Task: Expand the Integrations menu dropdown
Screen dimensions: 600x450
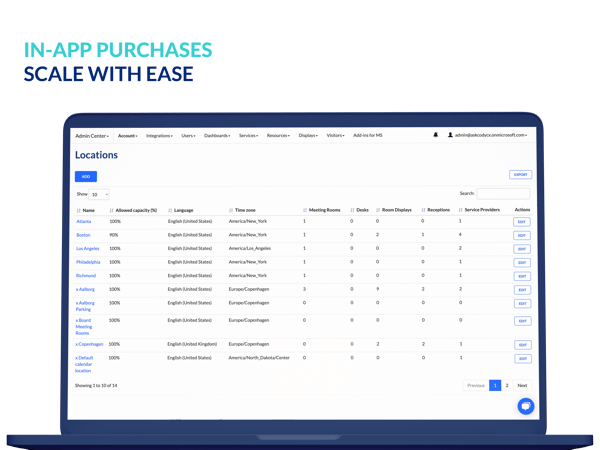Action: [x=159, y=135]
